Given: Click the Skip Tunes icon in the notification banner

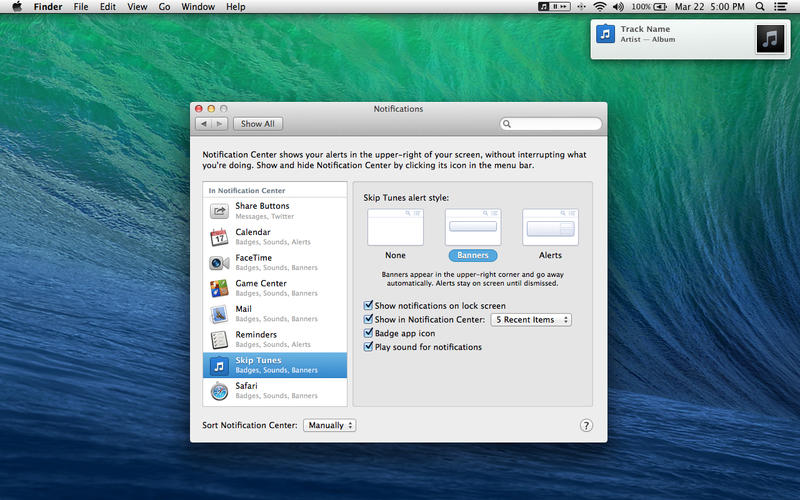Looking at the screenshot, I should 606,34.
